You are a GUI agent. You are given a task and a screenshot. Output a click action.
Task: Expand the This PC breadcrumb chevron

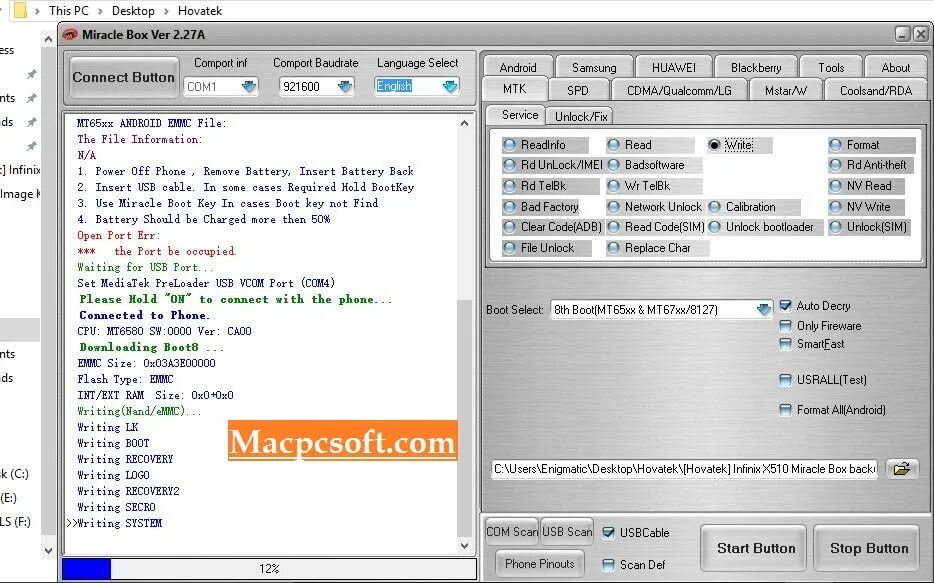[x=100, y=11]
